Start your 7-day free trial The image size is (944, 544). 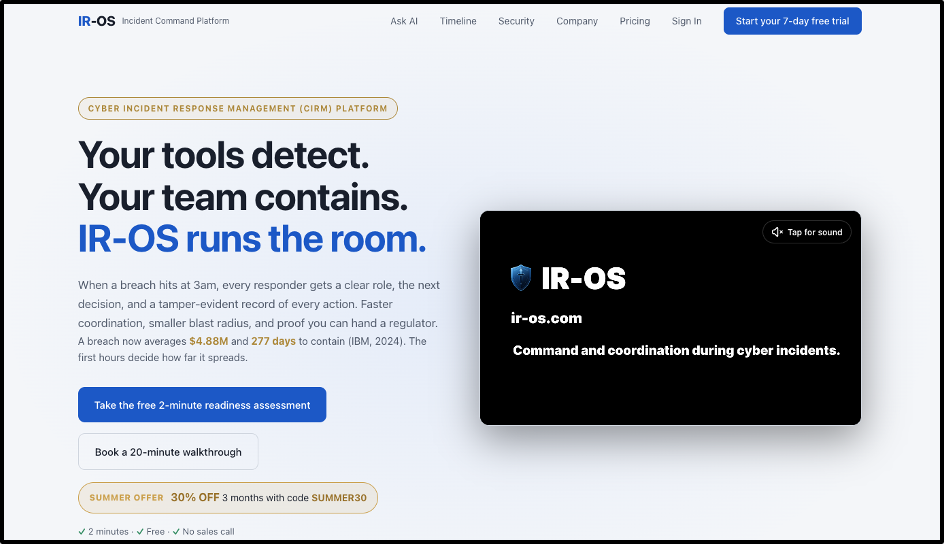tap(792, 21)
